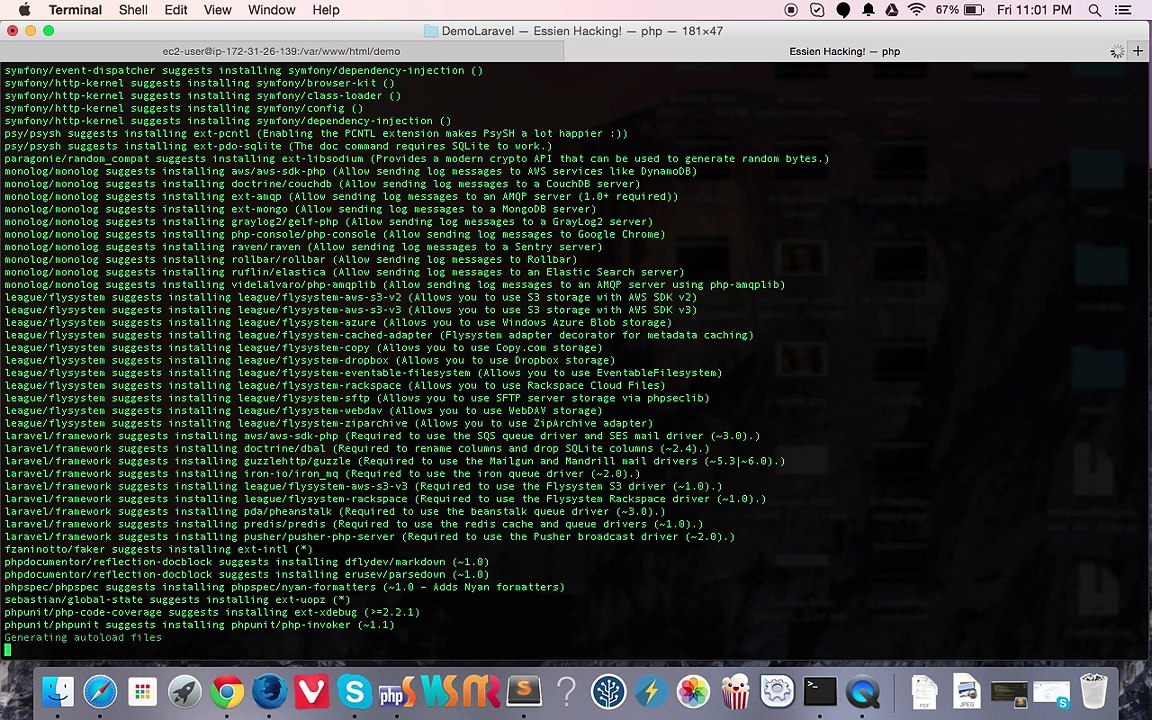
Task: Click the 'monolog/monolog suggests installing rollbar/rollbar' line
Action: 291,259
